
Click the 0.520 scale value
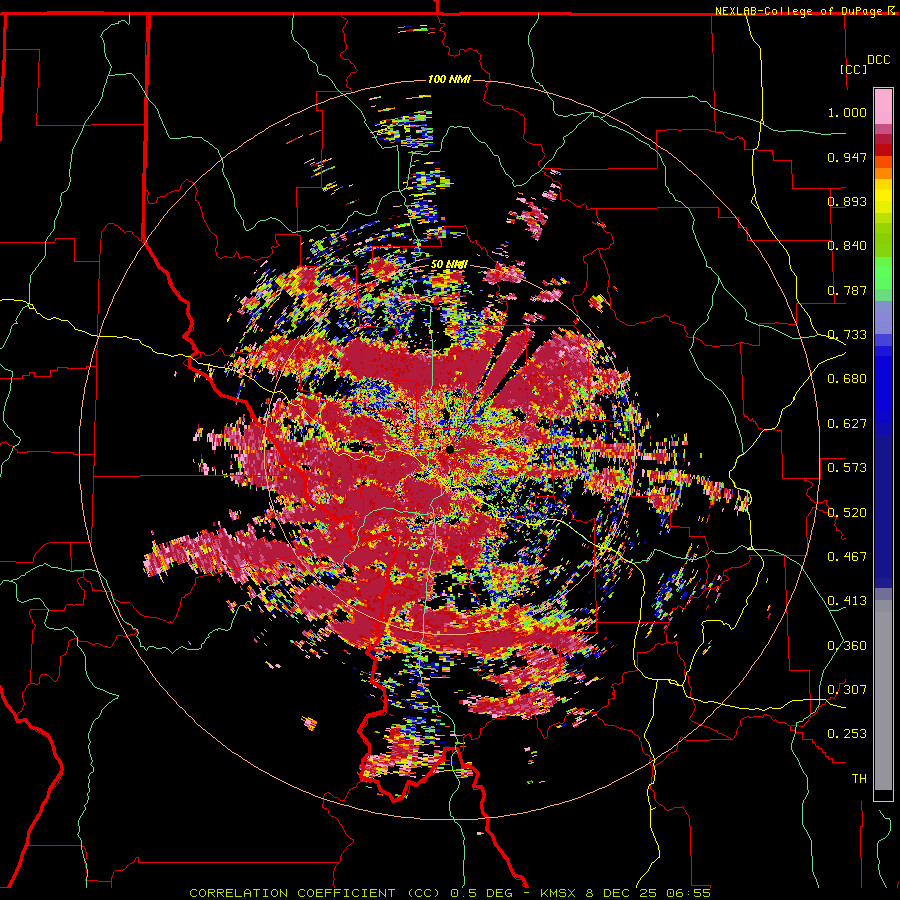847,513
